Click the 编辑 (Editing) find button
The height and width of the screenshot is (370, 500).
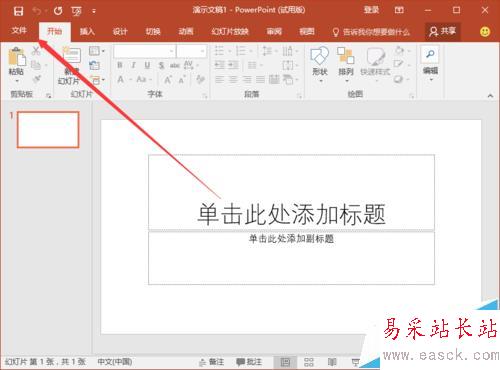click(x=430, y=63)
